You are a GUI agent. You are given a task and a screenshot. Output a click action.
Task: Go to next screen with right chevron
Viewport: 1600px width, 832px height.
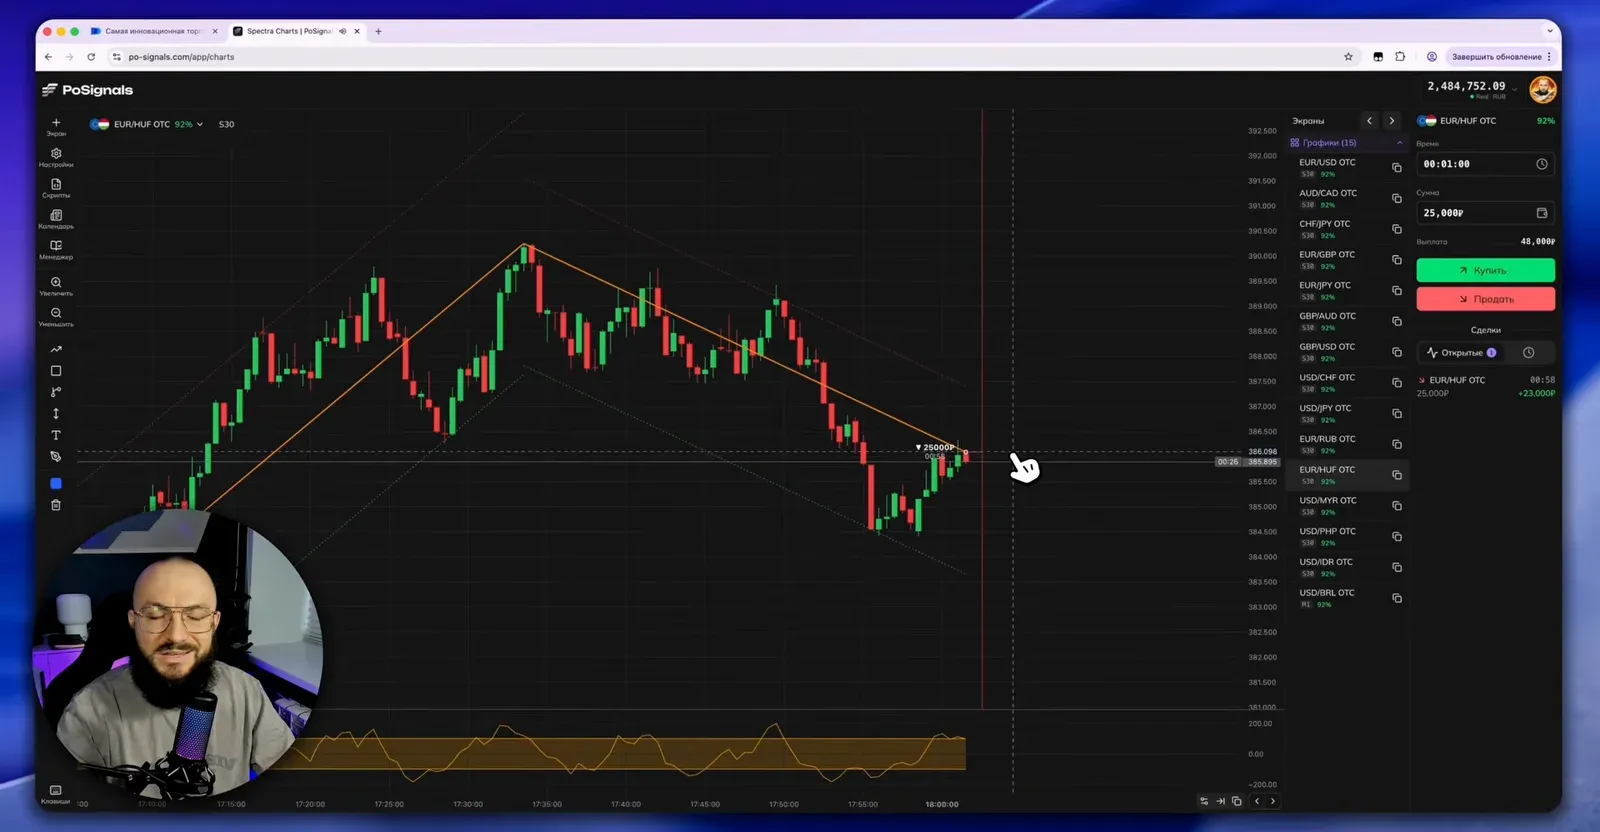click(1392, 121)
